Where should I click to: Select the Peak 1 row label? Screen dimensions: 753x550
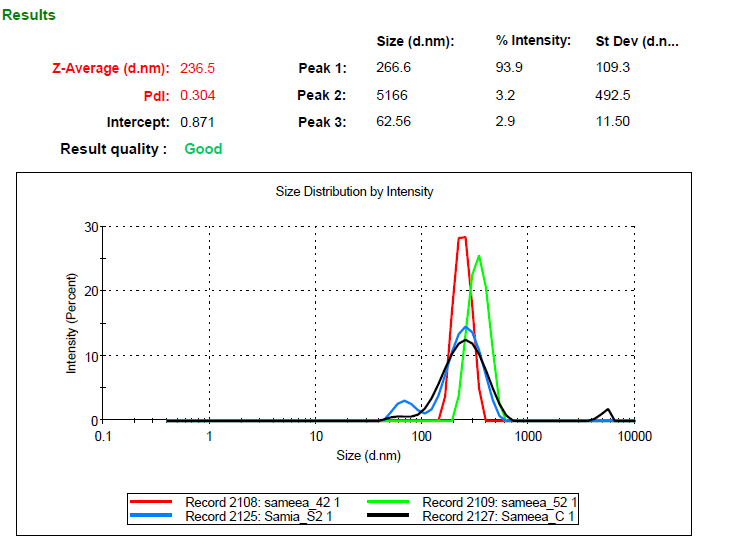coord(322,69)
